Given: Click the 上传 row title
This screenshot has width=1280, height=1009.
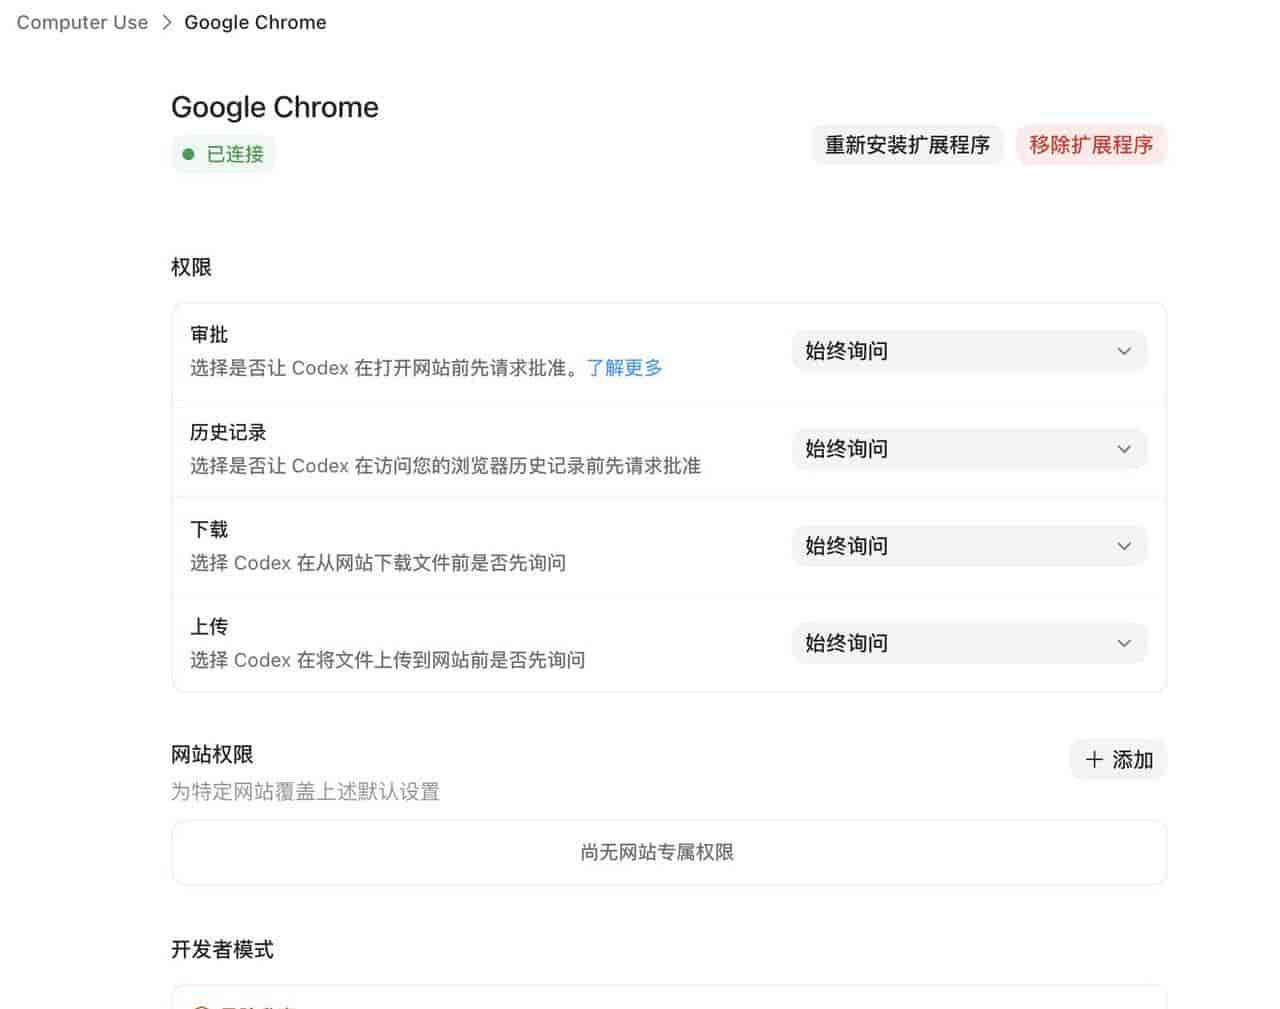Looking at the screenshot, I should pyautogui.click(x=209, y=626).
